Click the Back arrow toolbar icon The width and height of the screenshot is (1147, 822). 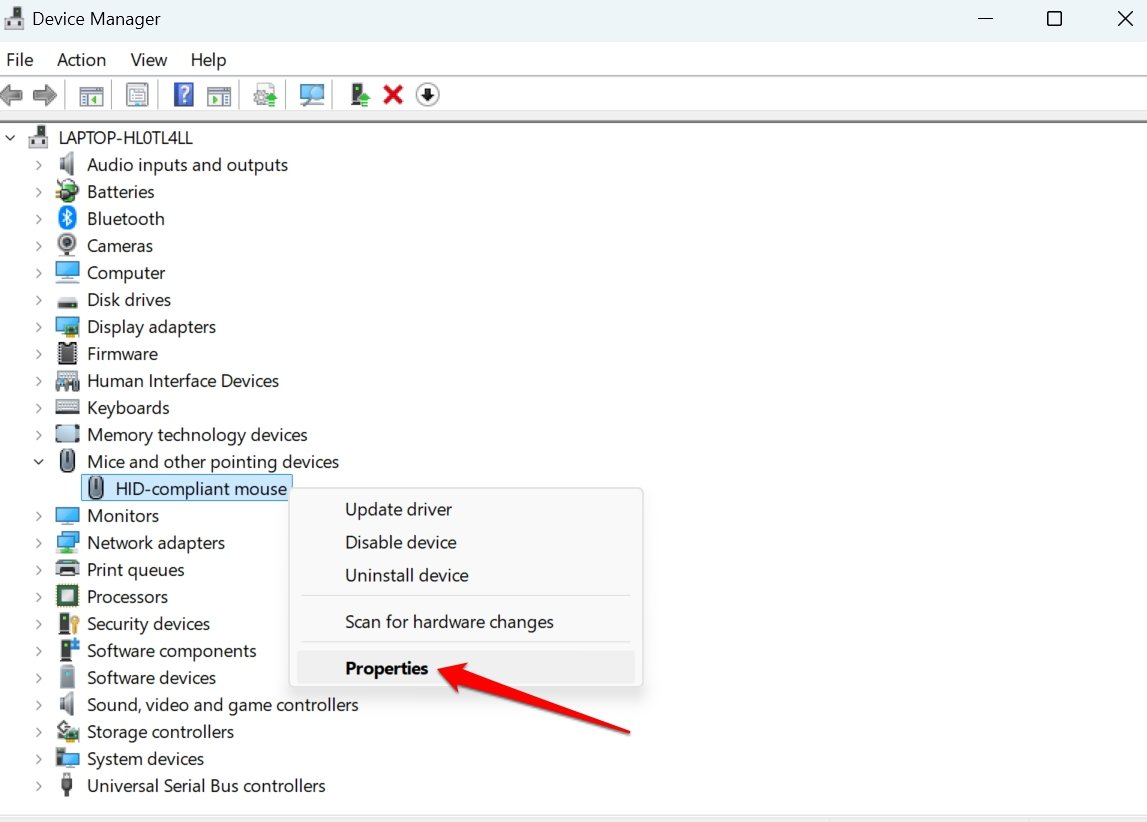[x=12, y=95]
